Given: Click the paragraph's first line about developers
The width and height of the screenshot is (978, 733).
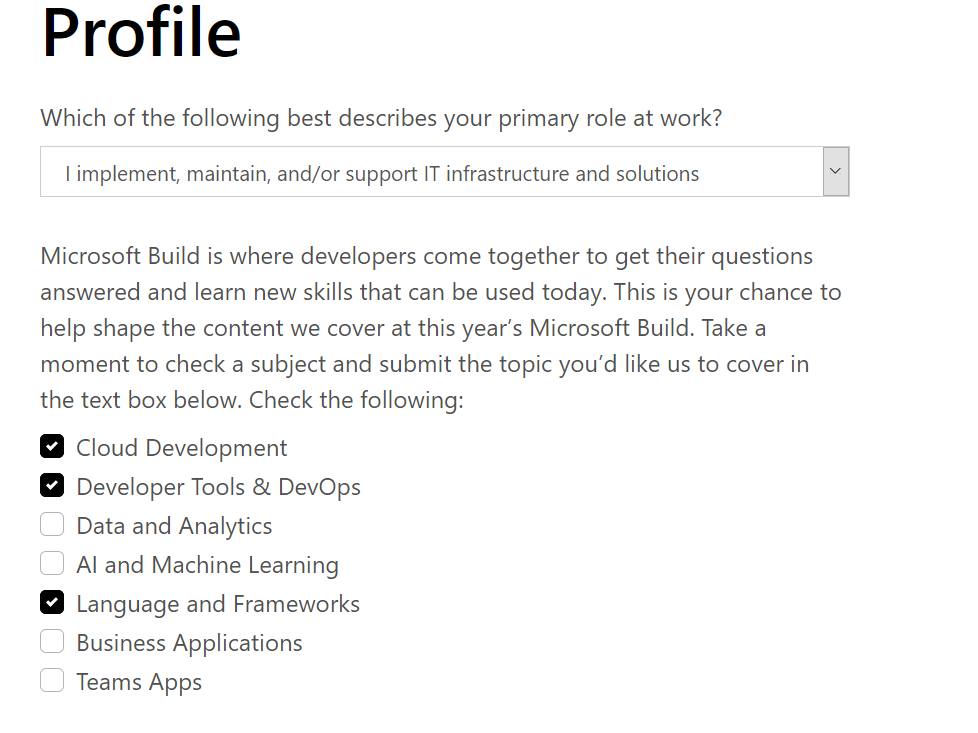Looking at the screenshot, I should (x=426, y=256).
